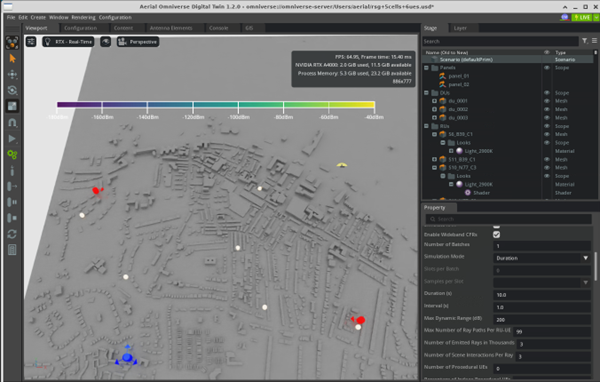Select the panel_01 tree item
The width and height of the screenshot is (600, 382).
459,76
